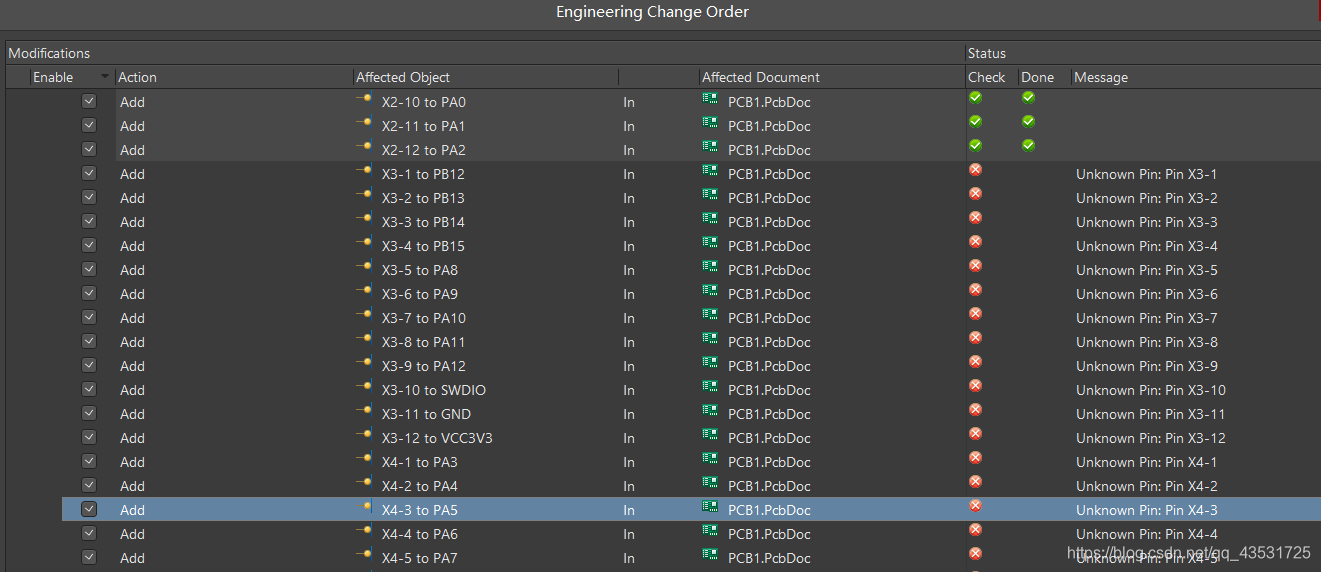Click the PCB document icon in the X4-3 row
The image size is (1321, 572).
(710, 506)
